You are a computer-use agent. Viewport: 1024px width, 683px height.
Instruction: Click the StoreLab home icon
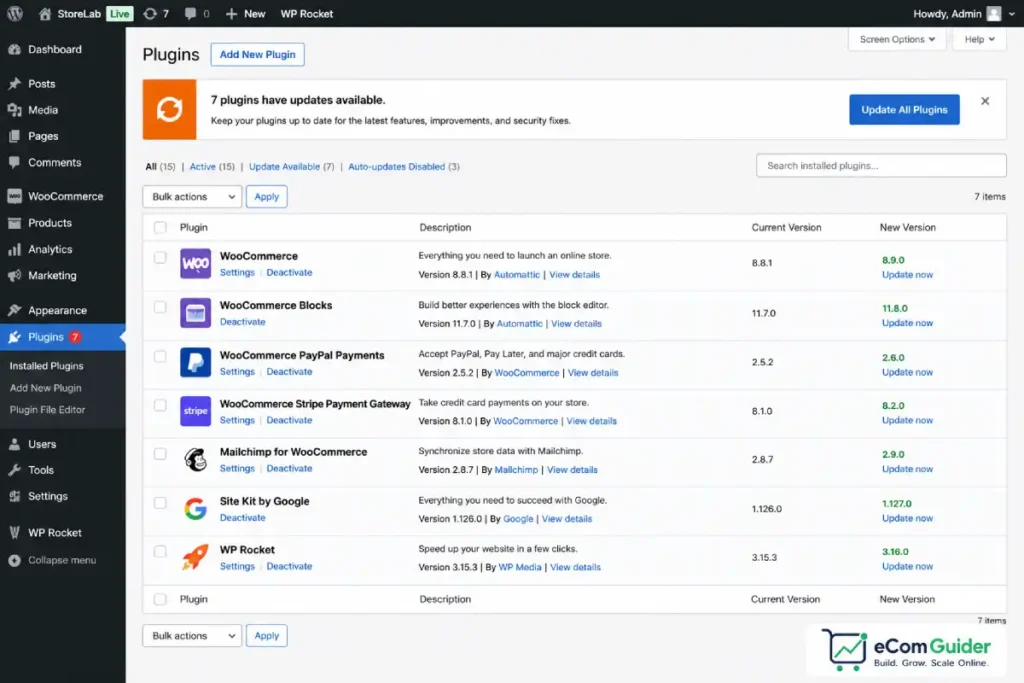pyautogui.click(x=44, y=14)
